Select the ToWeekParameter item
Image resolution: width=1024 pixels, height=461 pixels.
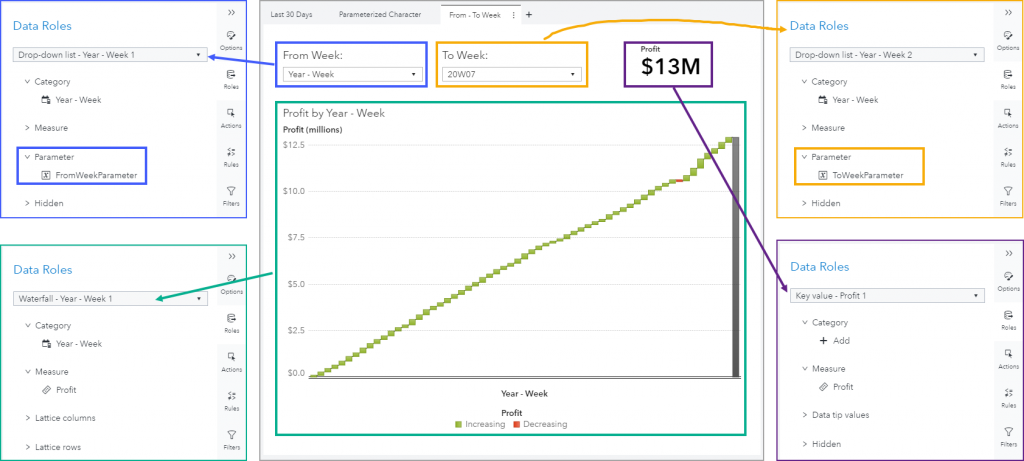[x=868, y=175]
